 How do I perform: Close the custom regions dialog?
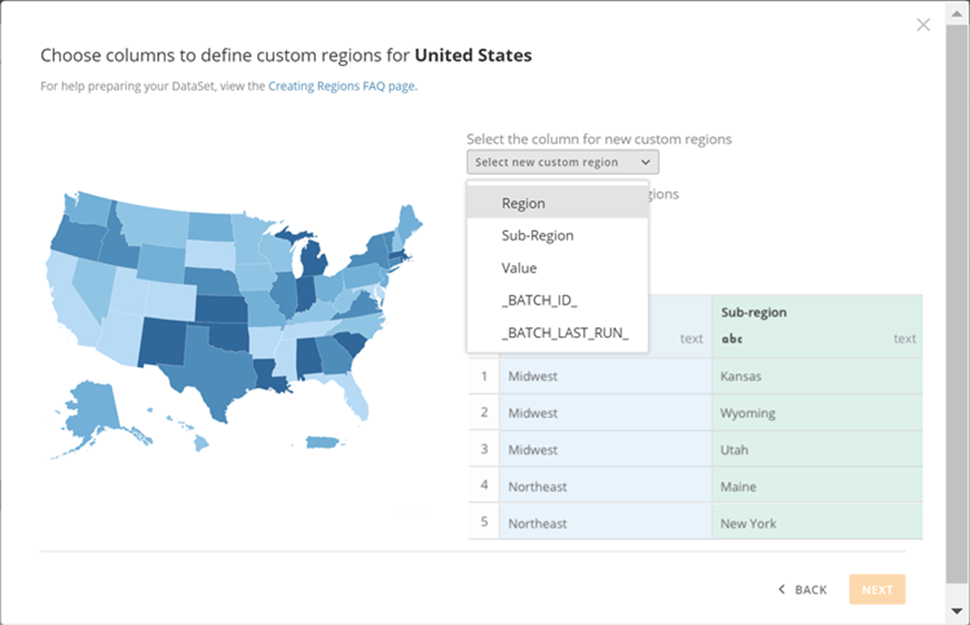pyautogui.click(x=923, y=24)
